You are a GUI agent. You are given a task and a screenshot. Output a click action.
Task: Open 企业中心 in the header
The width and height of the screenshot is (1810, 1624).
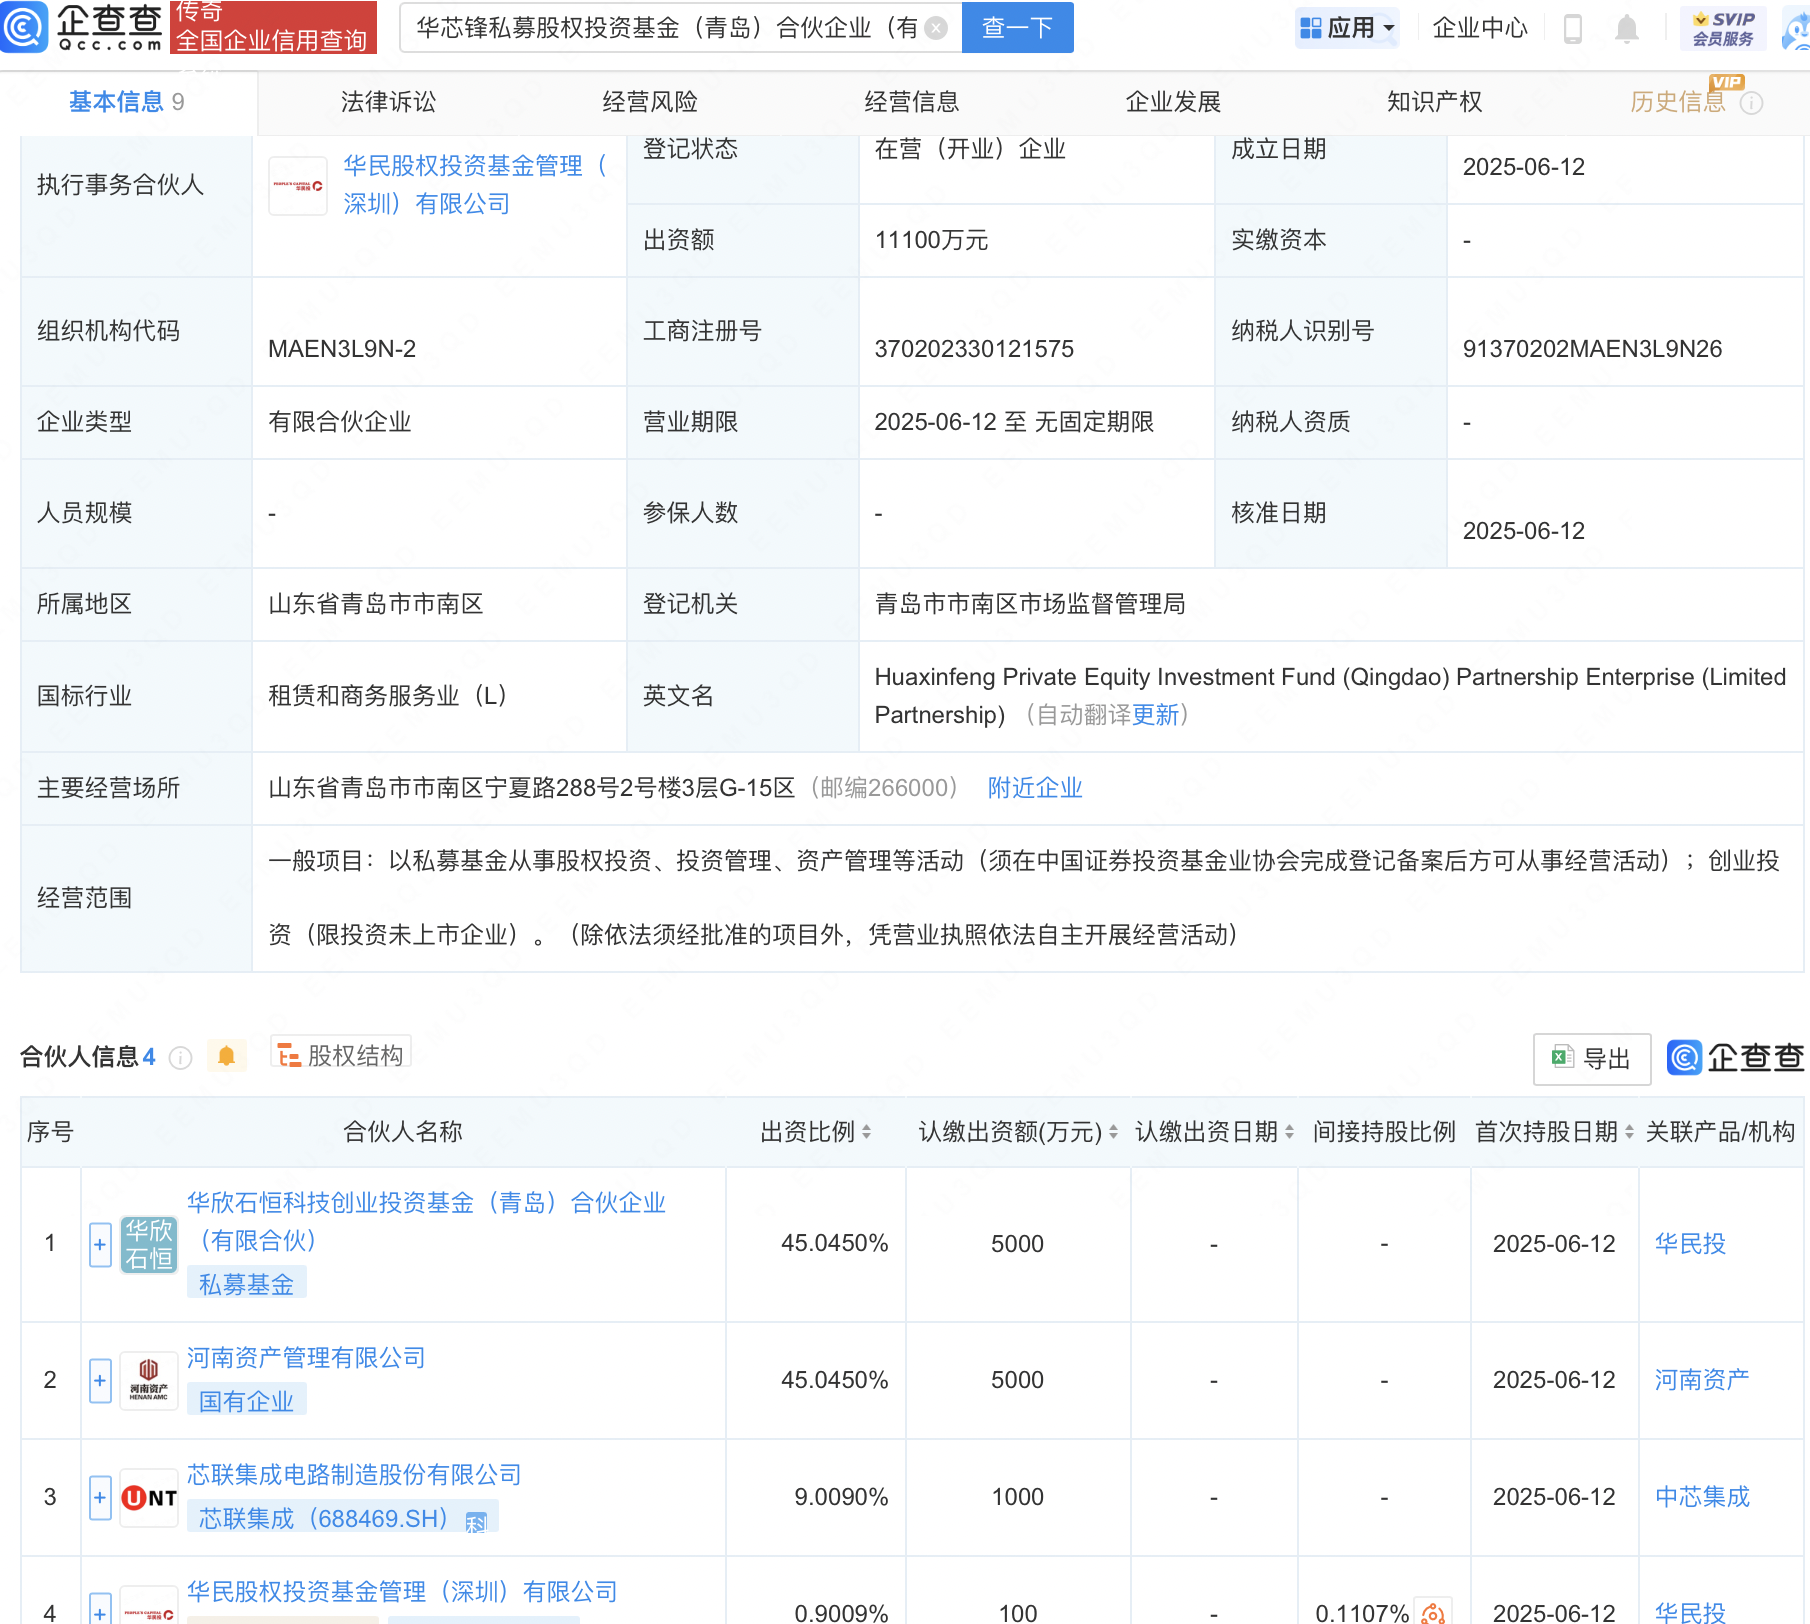pyautogui.click(x=1480, y=28)
